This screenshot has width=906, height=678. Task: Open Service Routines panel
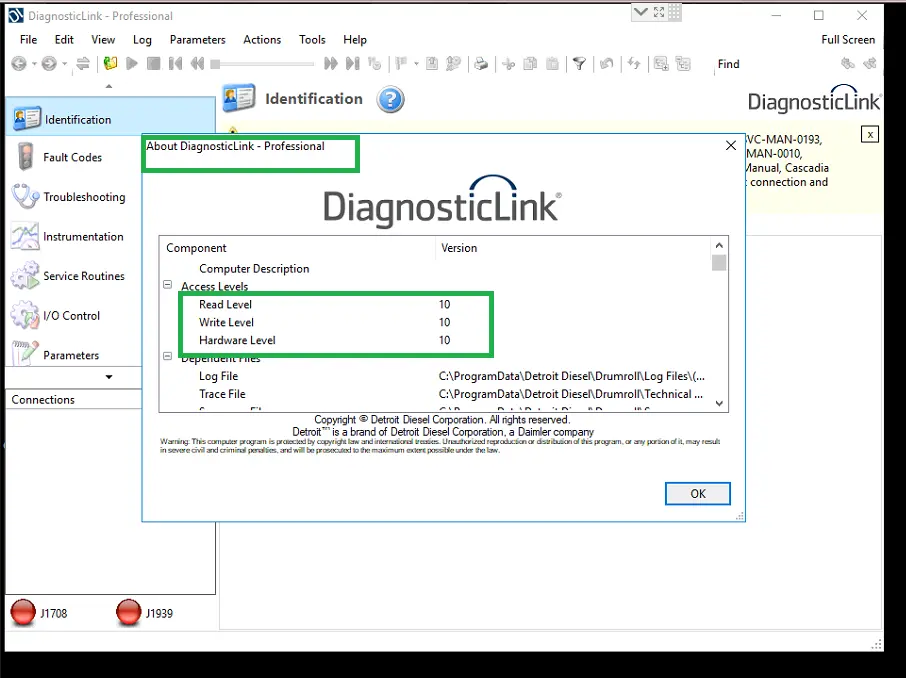coord(73,276)
